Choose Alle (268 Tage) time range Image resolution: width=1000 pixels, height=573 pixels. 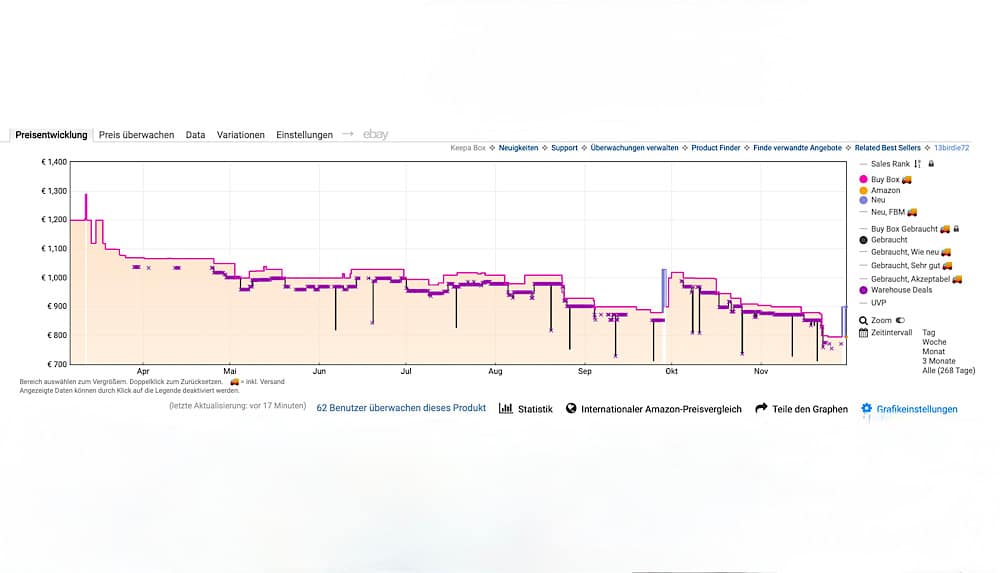click(948, 370)
